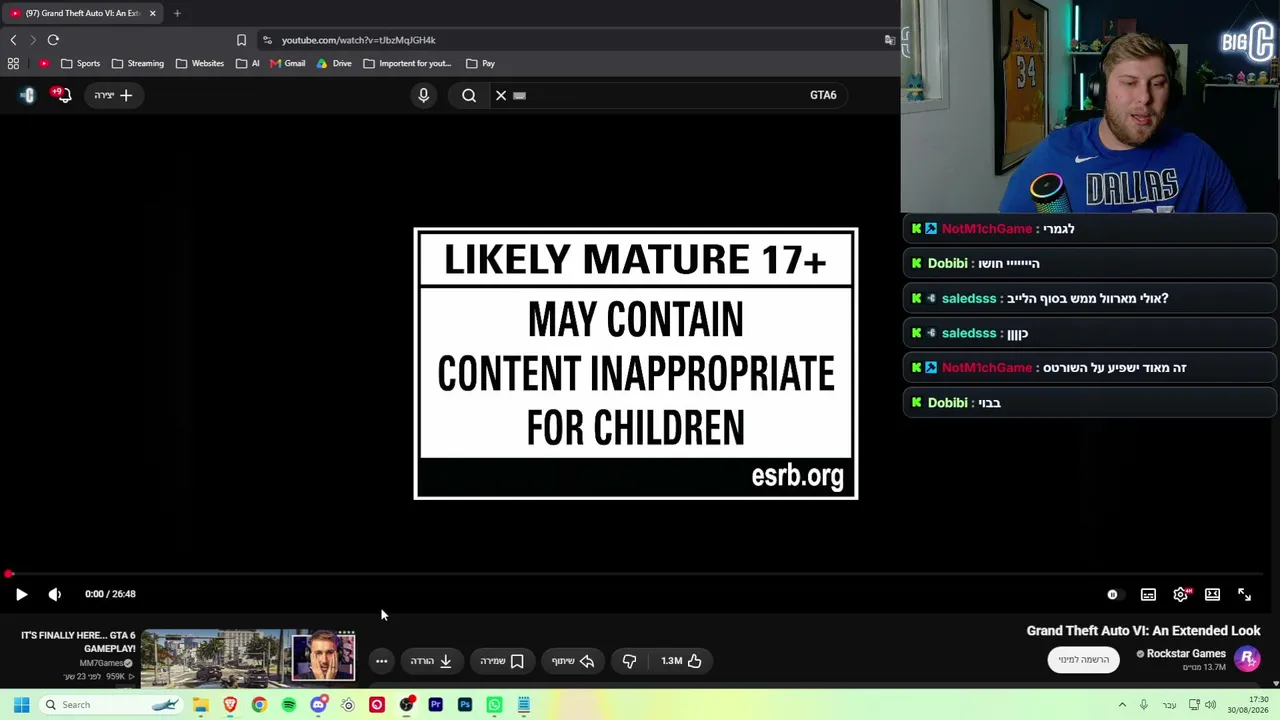This screenshot has width=1280, height=720.
Task: Open the Drive bookmark
Action: (x=334, y=63)
